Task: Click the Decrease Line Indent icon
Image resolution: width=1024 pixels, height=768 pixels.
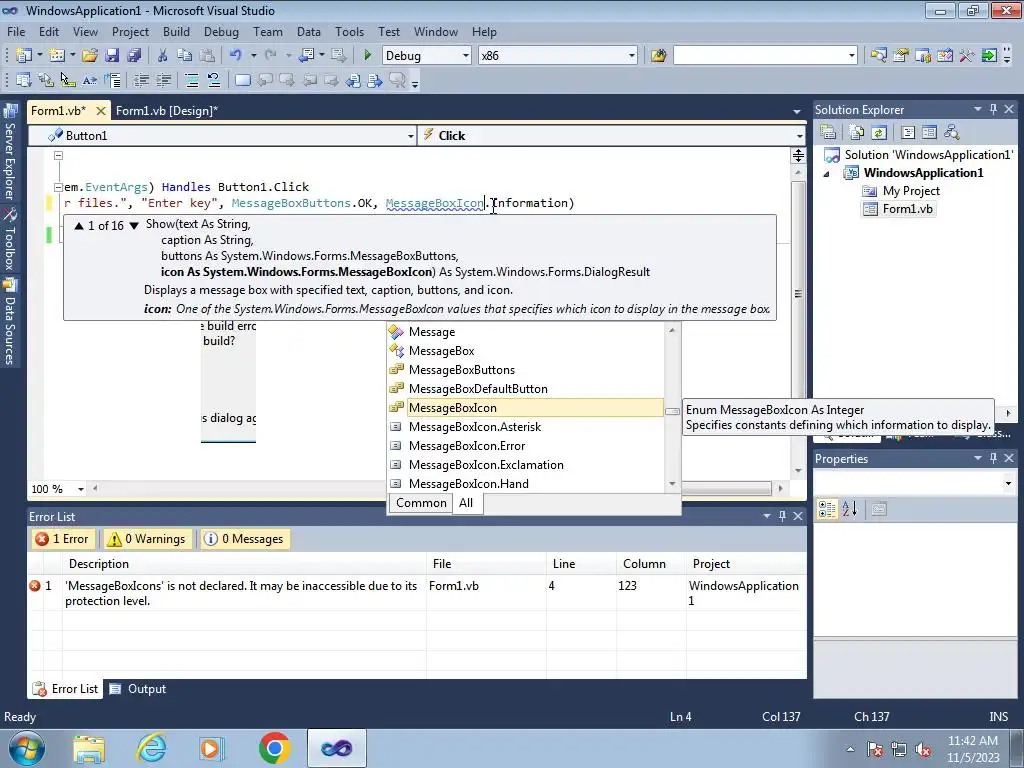Action: point(141,80)
